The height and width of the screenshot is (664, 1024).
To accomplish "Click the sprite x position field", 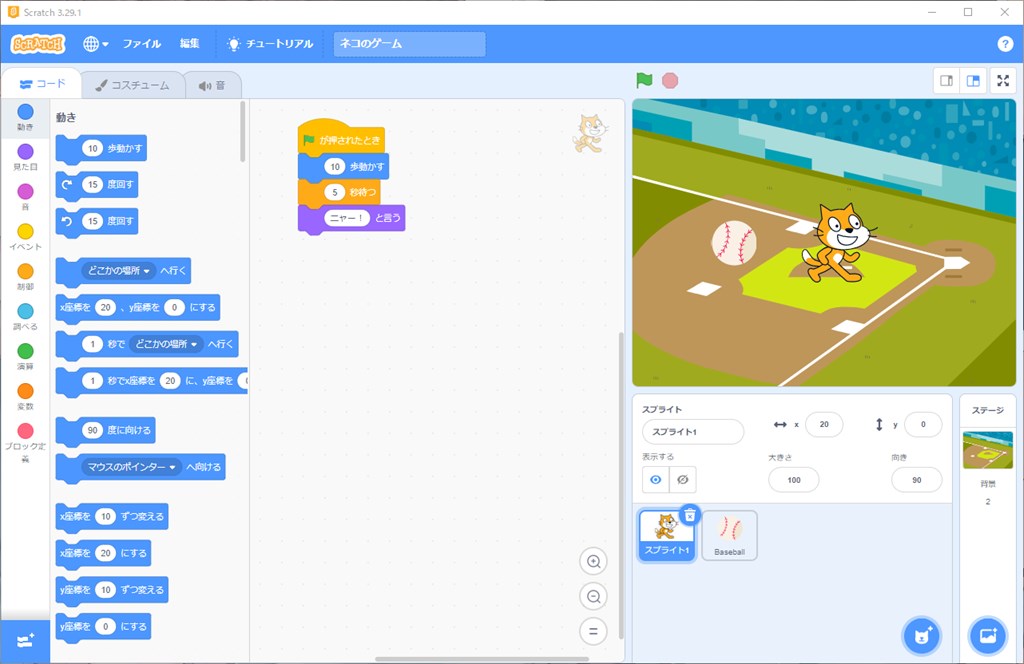I will (824, 424).
